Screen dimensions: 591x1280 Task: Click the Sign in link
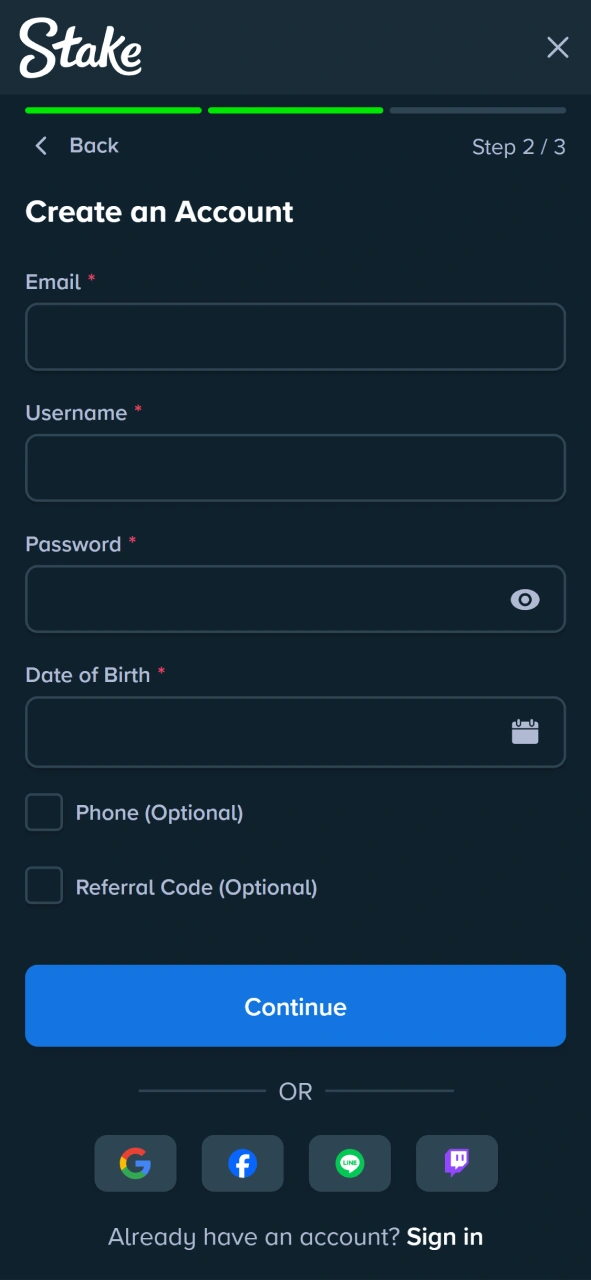point(444,1237)
